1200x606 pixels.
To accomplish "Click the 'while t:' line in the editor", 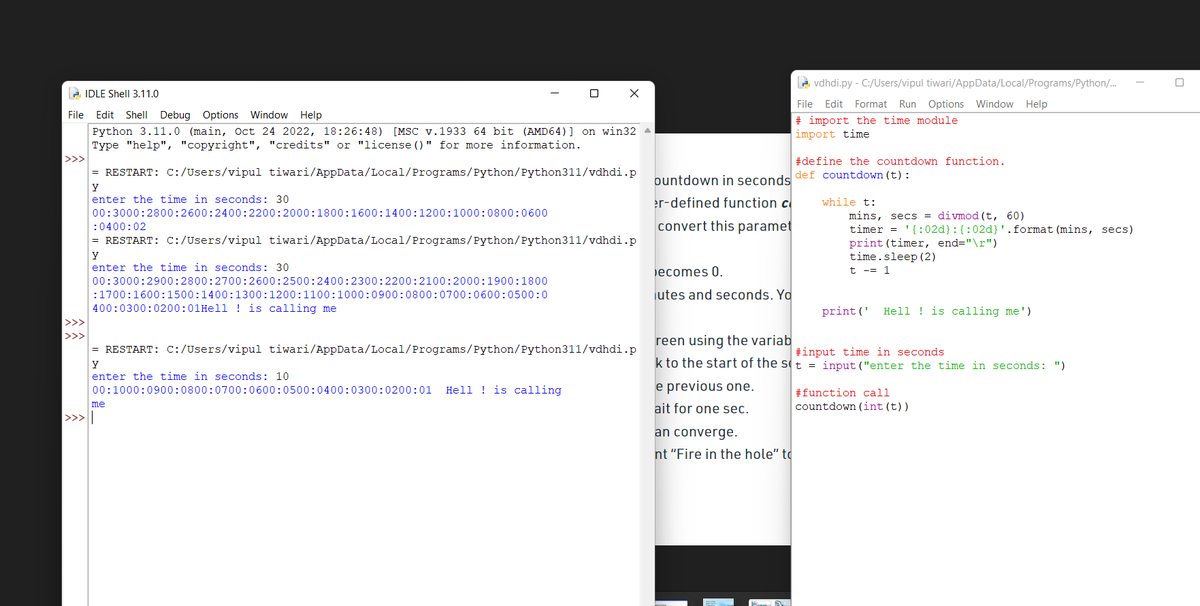I will click(849, 202).
